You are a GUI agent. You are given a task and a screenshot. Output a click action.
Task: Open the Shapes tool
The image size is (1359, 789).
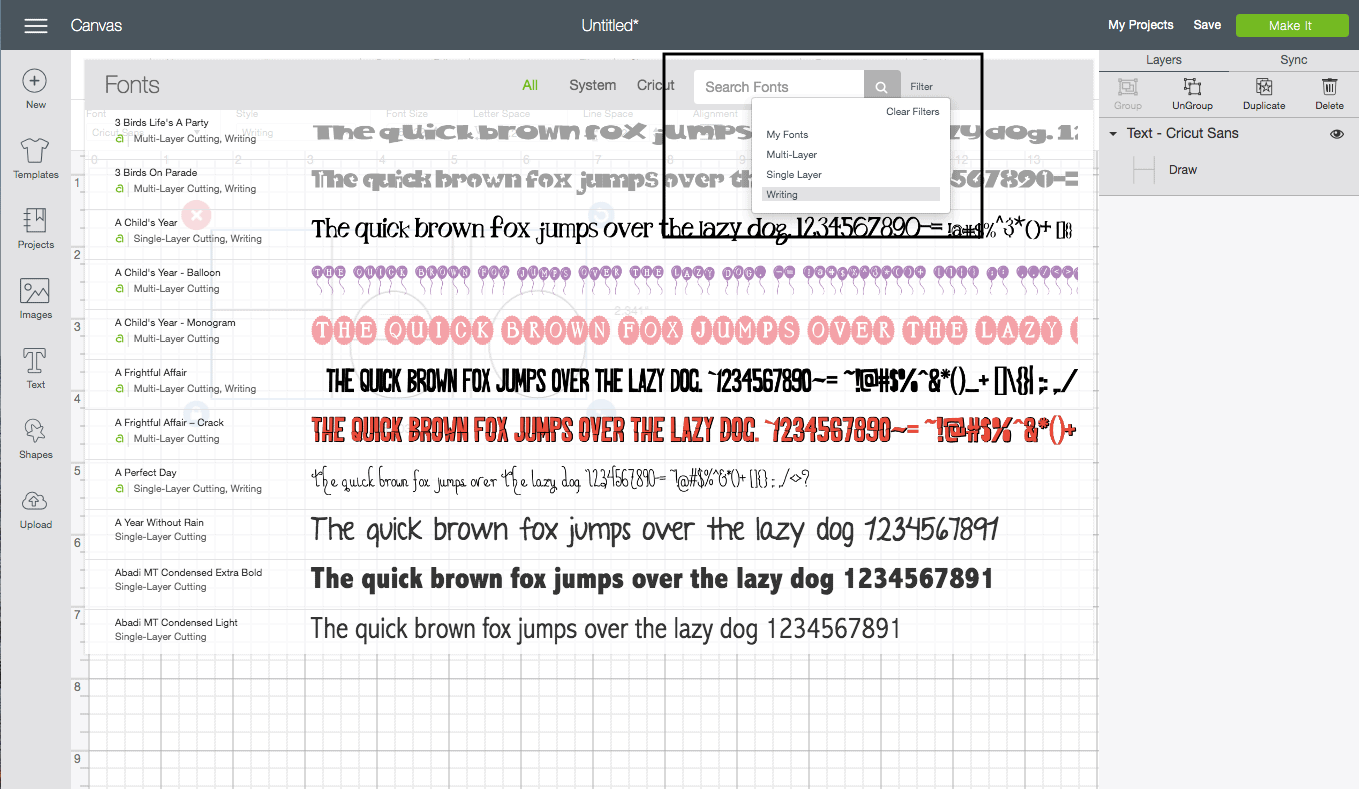click(x=35, y=432)
